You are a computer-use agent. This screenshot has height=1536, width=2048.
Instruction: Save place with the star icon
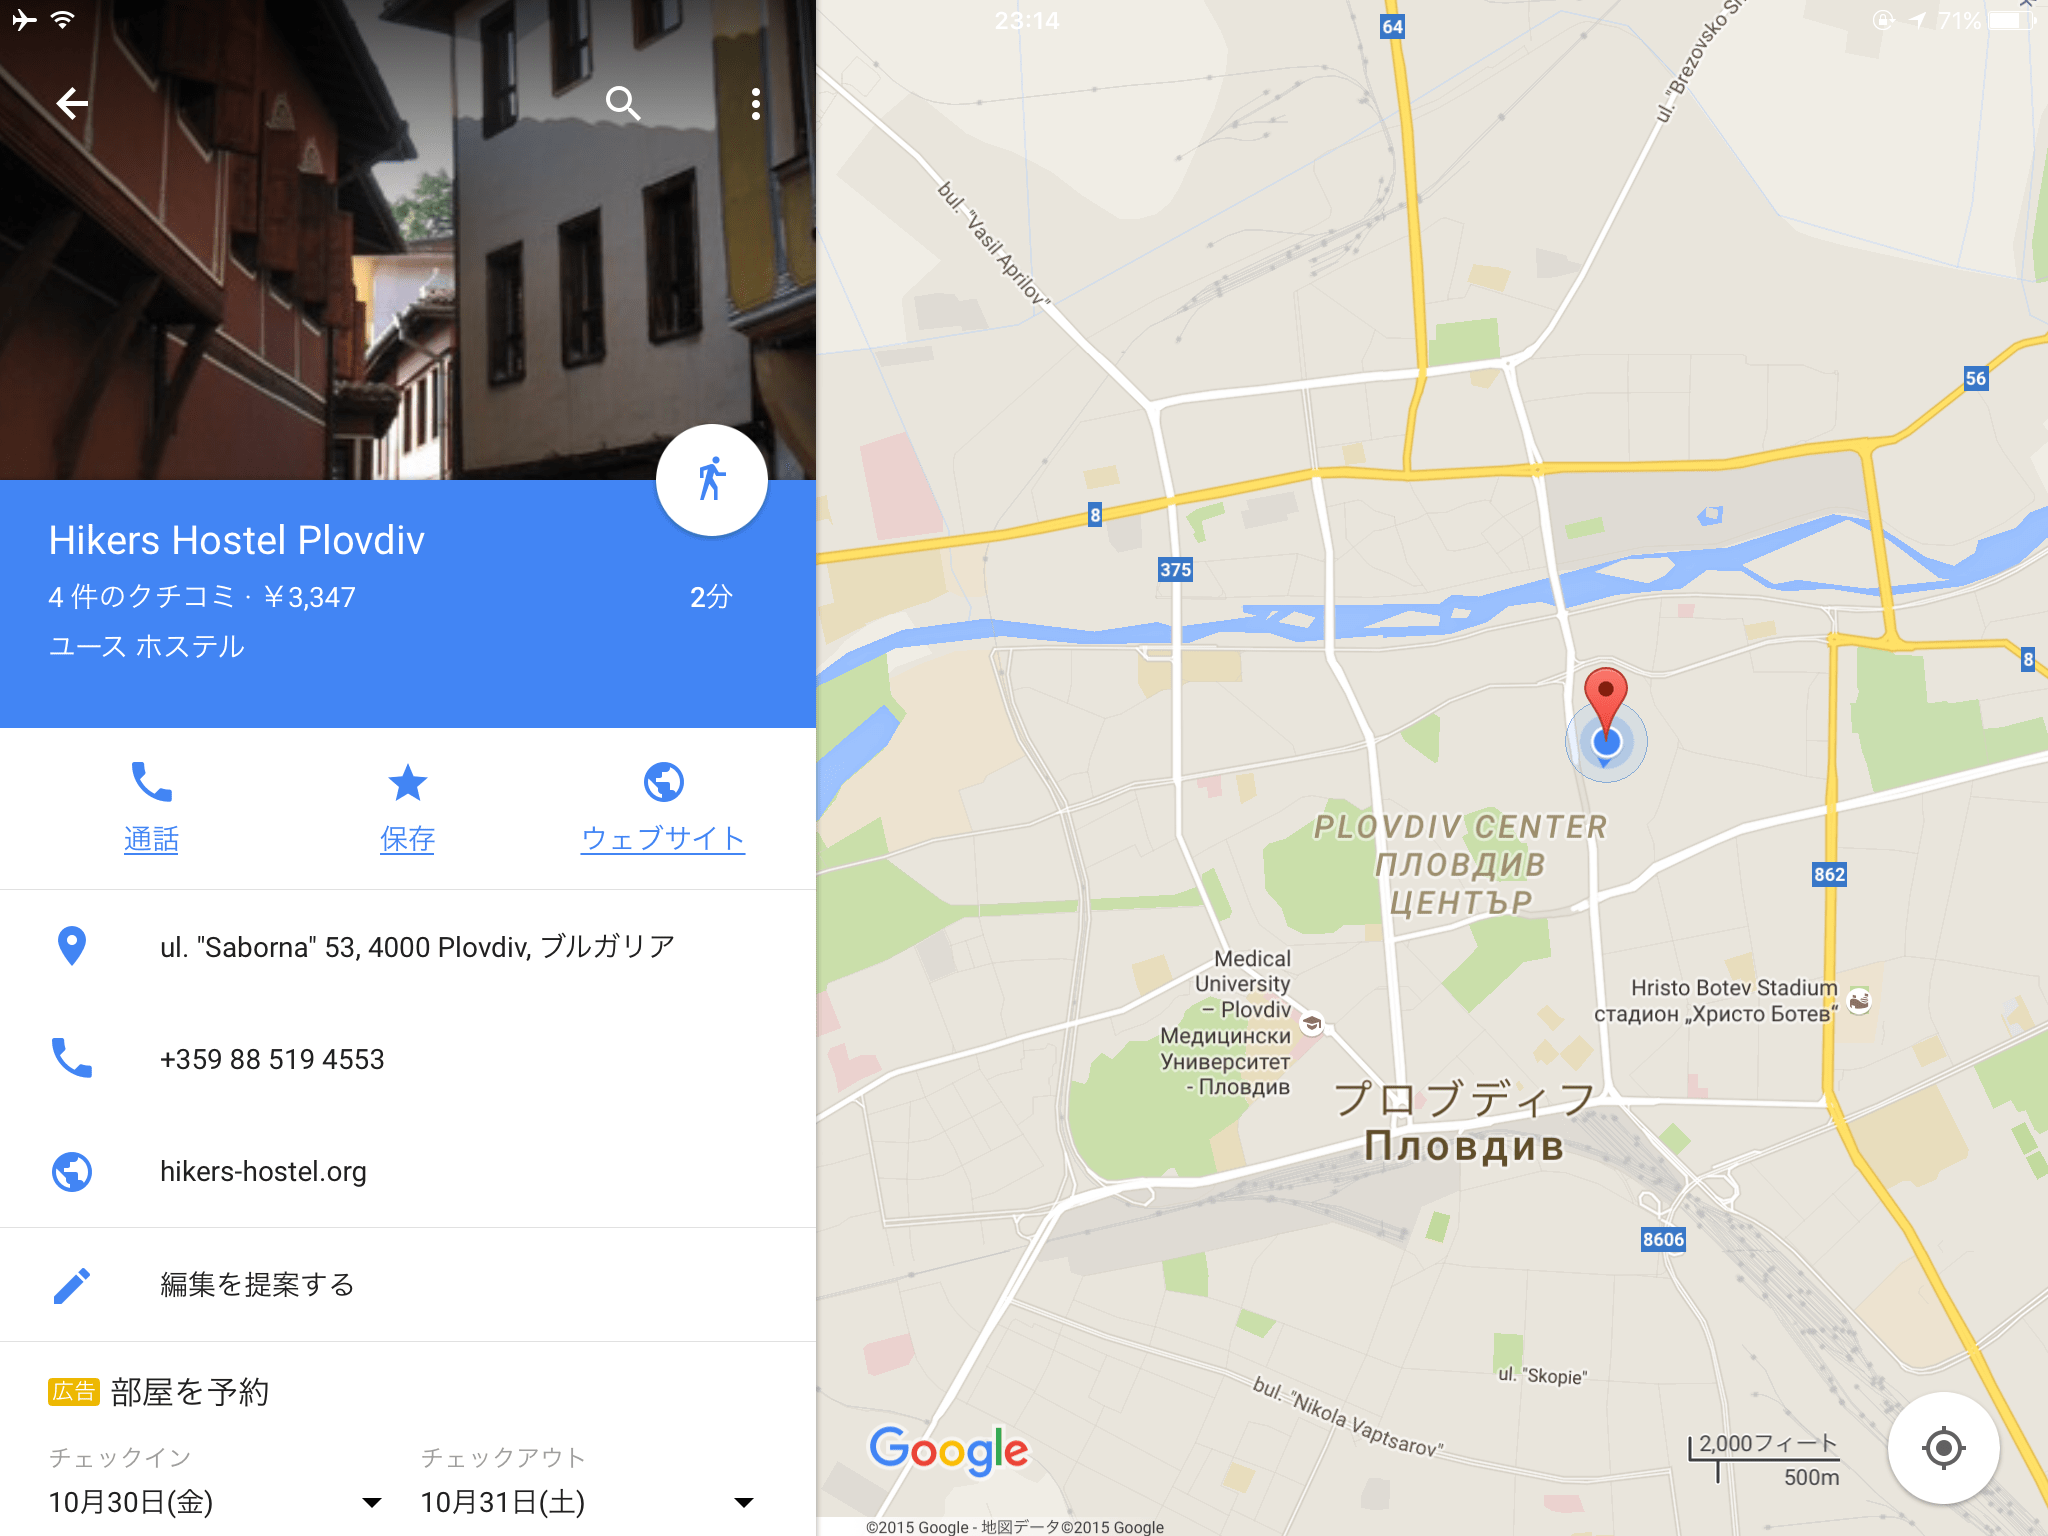407,782
